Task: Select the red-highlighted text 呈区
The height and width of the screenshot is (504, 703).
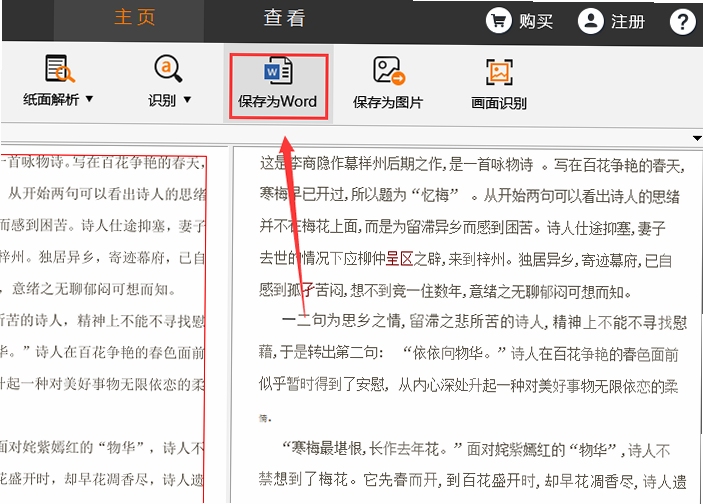Action: click(399, 259)
